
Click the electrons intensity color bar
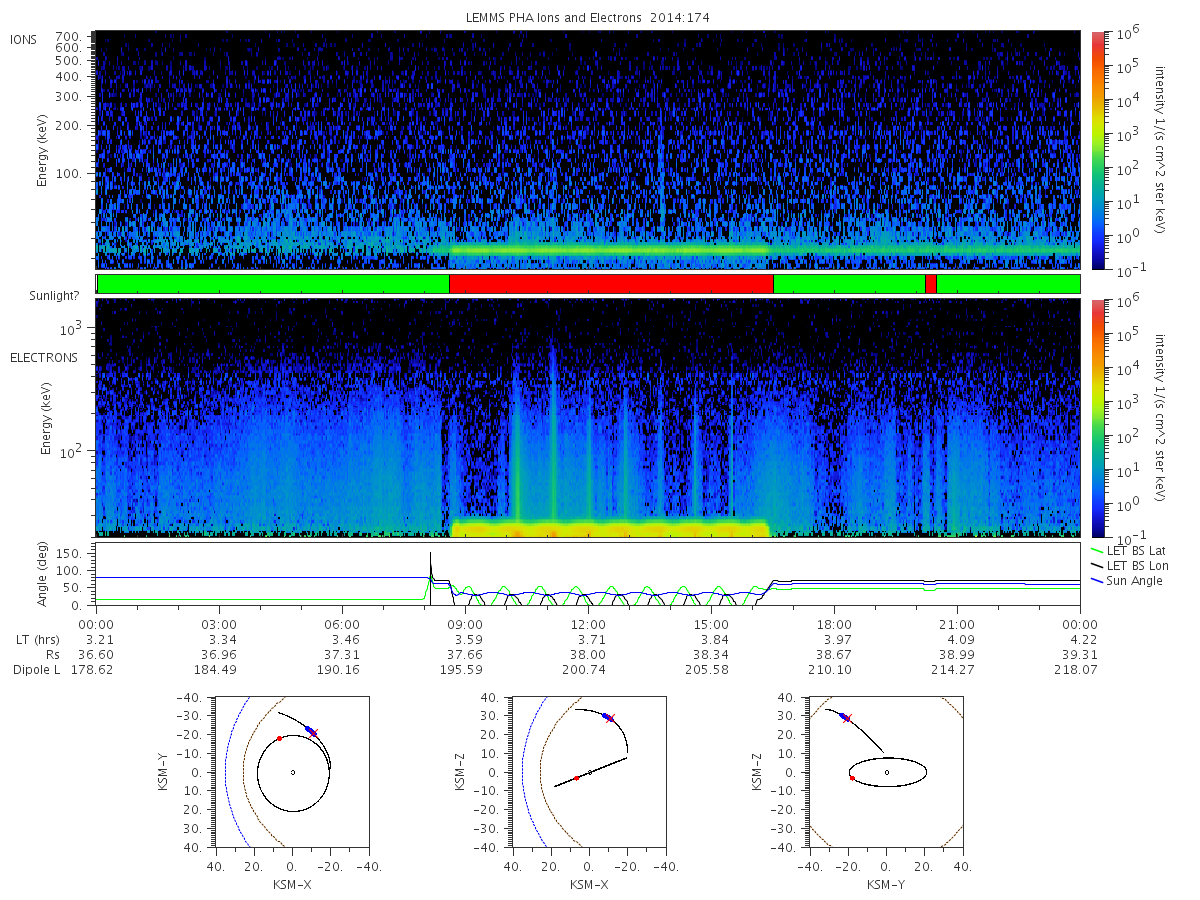point(1097,417)
